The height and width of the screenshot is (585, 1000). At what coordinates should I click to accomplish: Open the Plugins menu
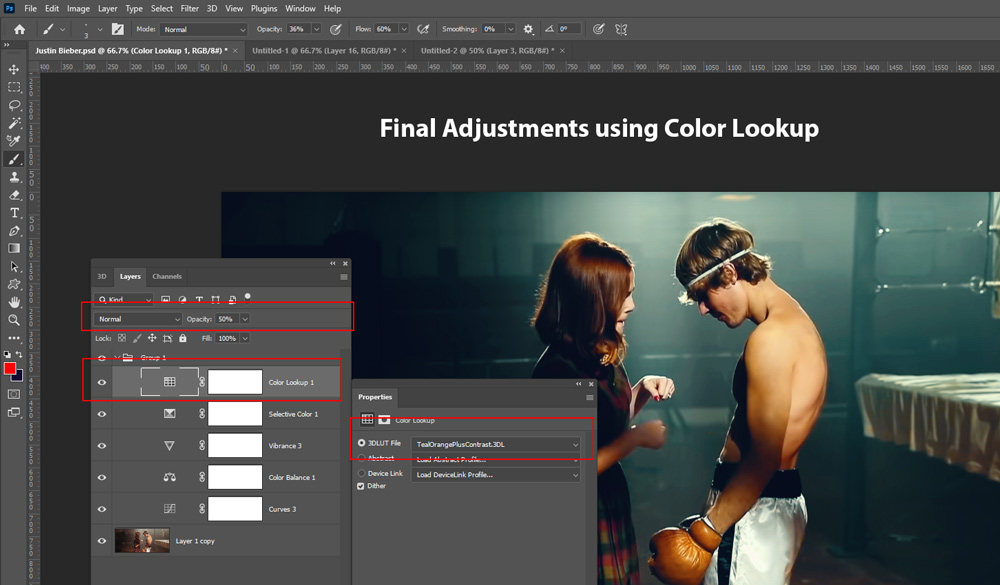coord(264,8)
